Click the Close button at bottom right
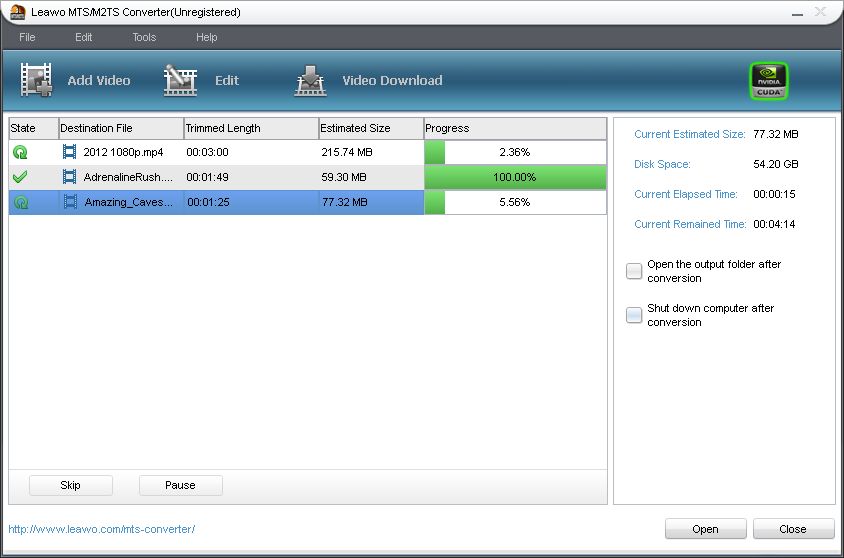Screen dimensions: 844x558 click(x=793, y=529)
